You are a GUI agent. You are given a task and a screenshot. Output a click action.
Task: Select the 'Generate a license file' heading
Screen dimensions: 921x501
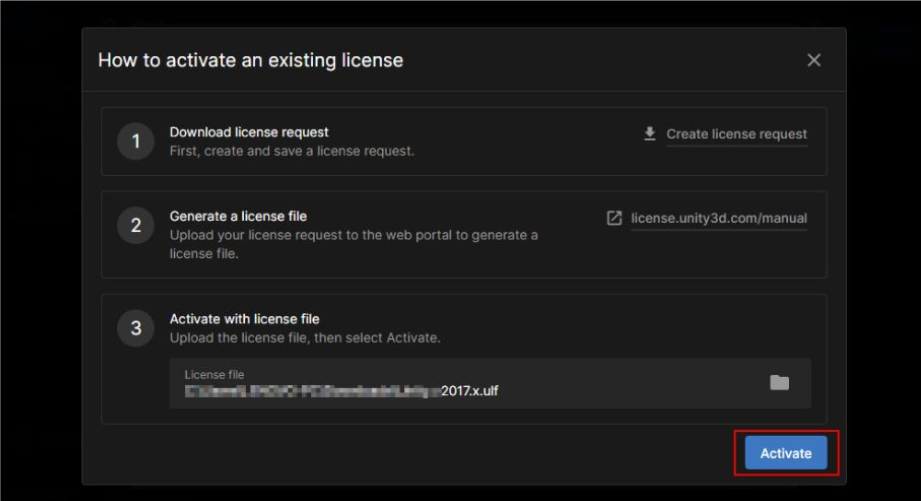[x=238, y=216]
